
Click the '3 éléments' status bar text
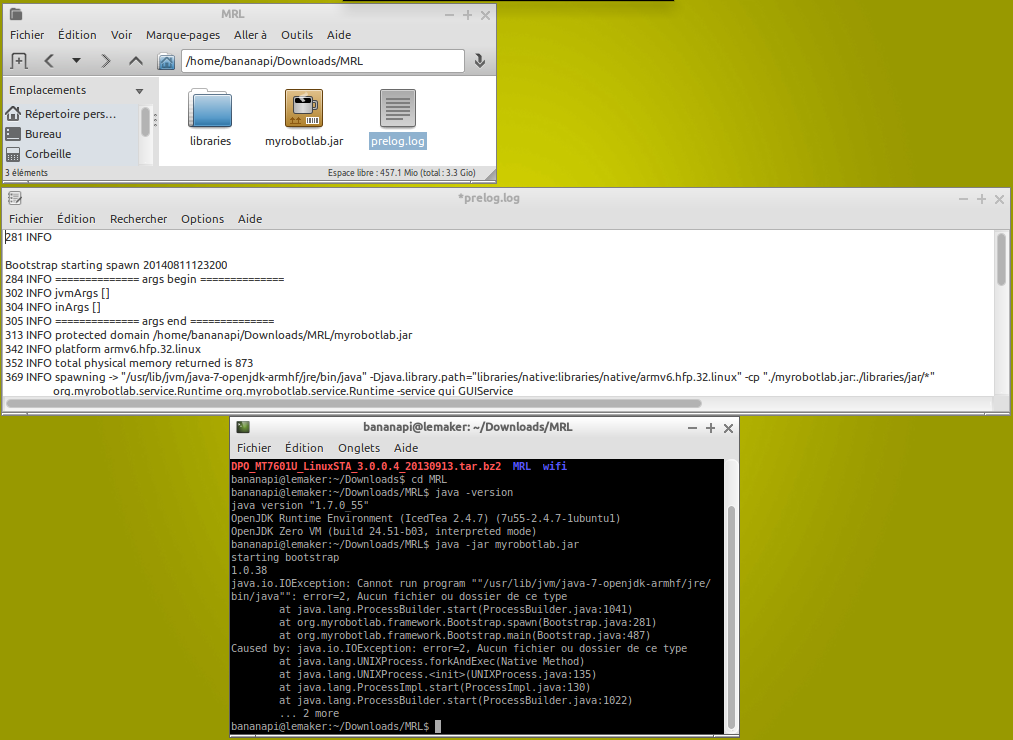(x=26, y=173)
